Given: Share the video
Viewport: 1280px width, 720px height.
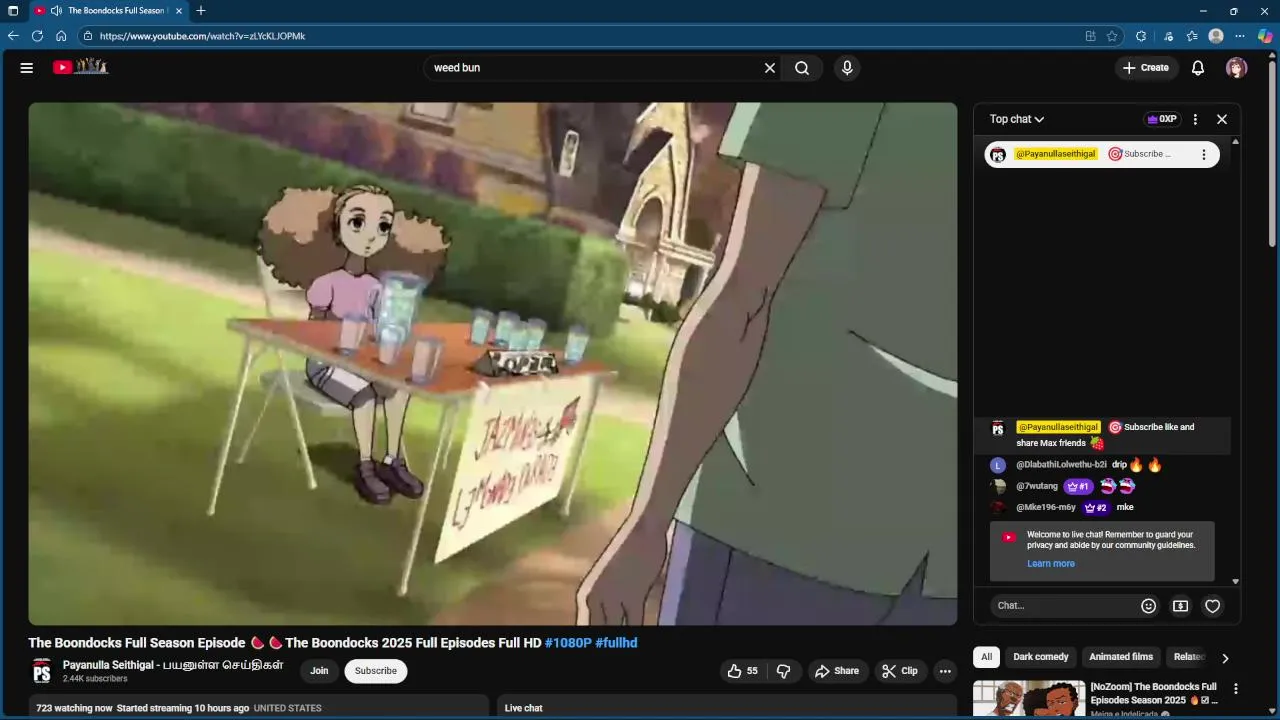Looking at the screenshot, I should point(837,671).
